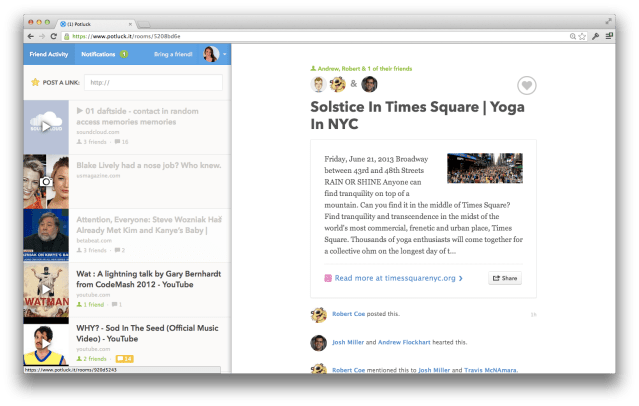Image resolution: width=639 pixels, height=406 pixels.
Task: Play the WHY? Sod In The Seed thumbnail
Action: point(46,344)
